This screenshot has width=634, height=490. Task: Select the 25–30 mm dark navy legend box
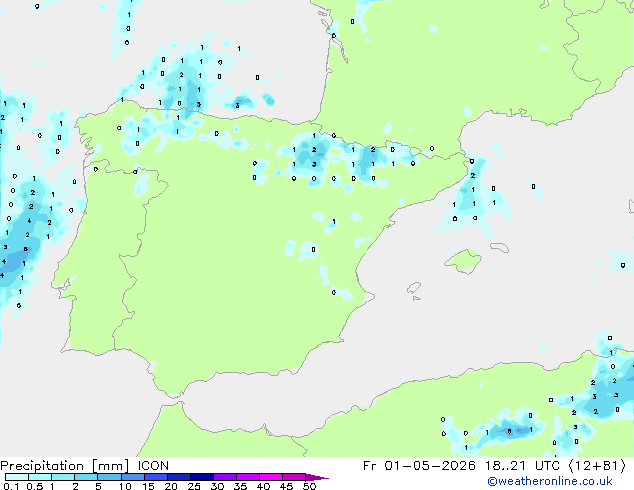click(x=202, y=477)
